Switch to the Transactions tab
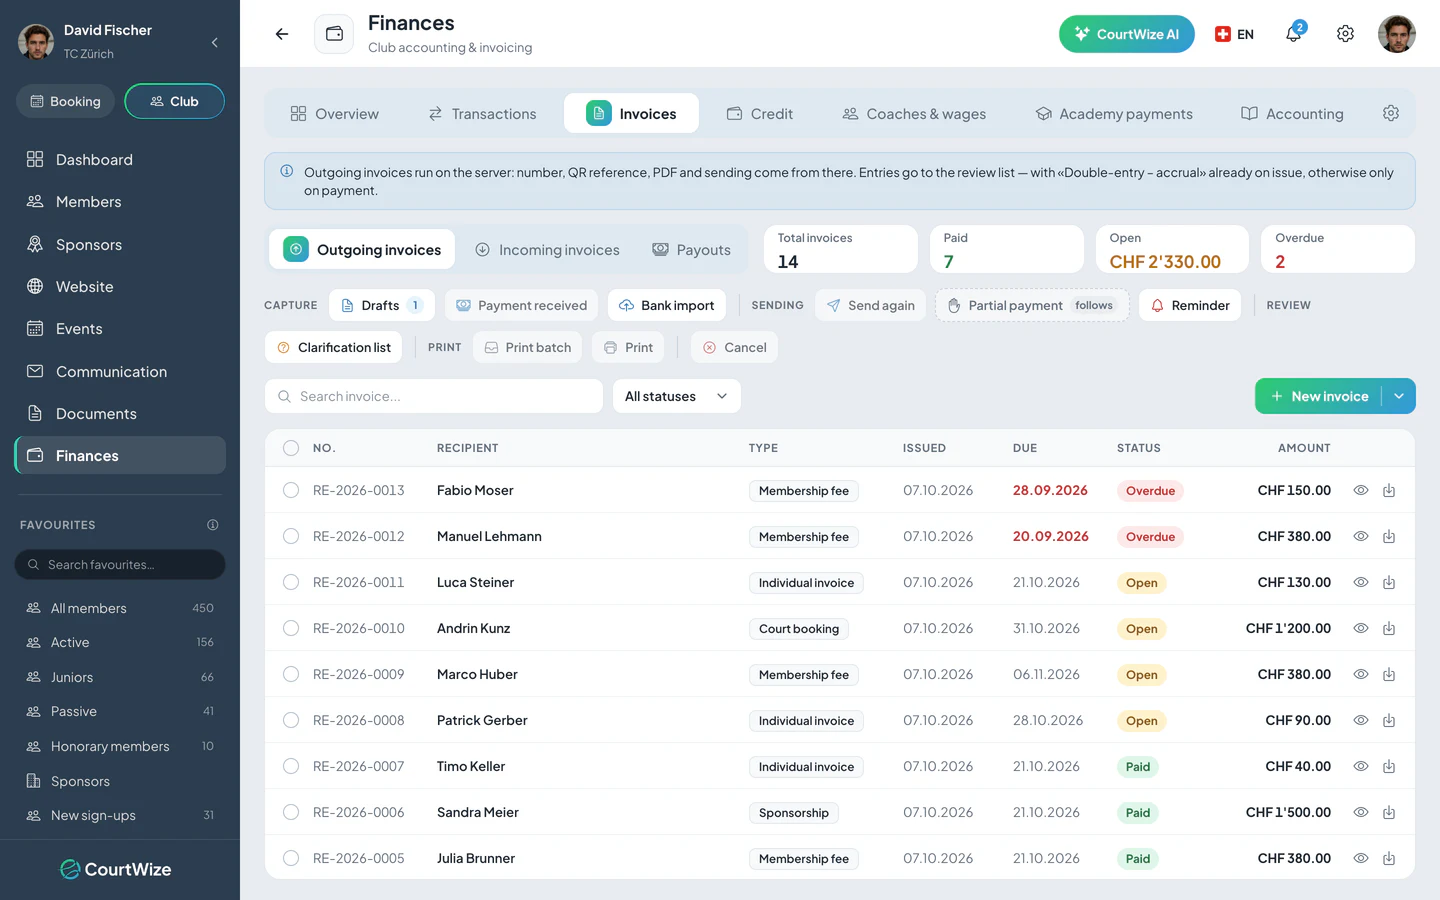 click(x=483, y=114)
